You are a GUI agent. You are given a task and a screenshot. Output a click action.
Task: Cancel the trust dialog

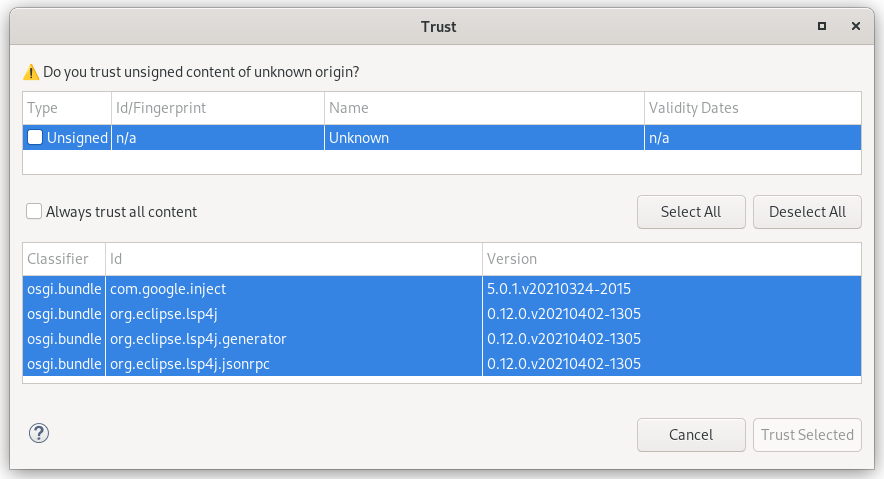click(691, 435)
